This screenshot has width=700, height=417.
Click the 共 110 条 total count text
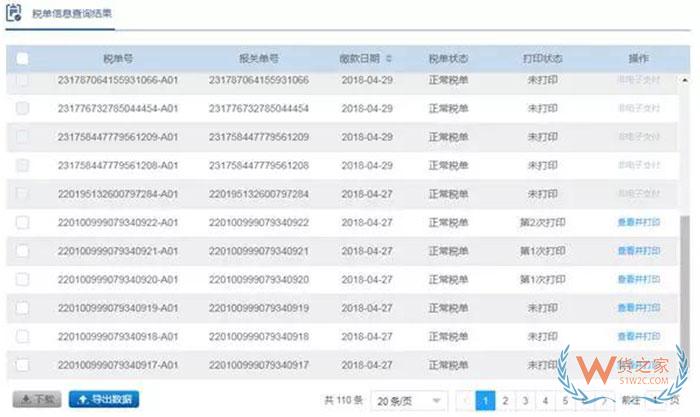point(343,400)
